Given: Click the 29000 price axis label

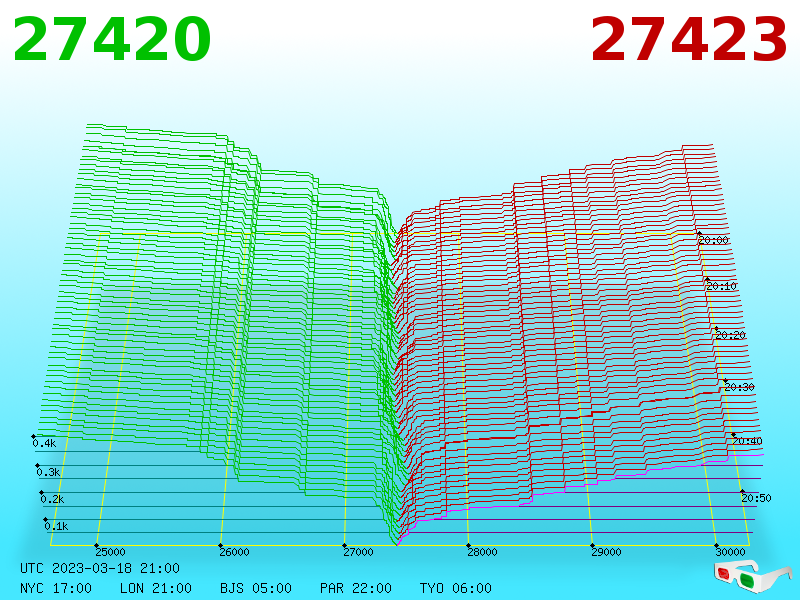Looking at the screenshot, I should pos(606,552).
